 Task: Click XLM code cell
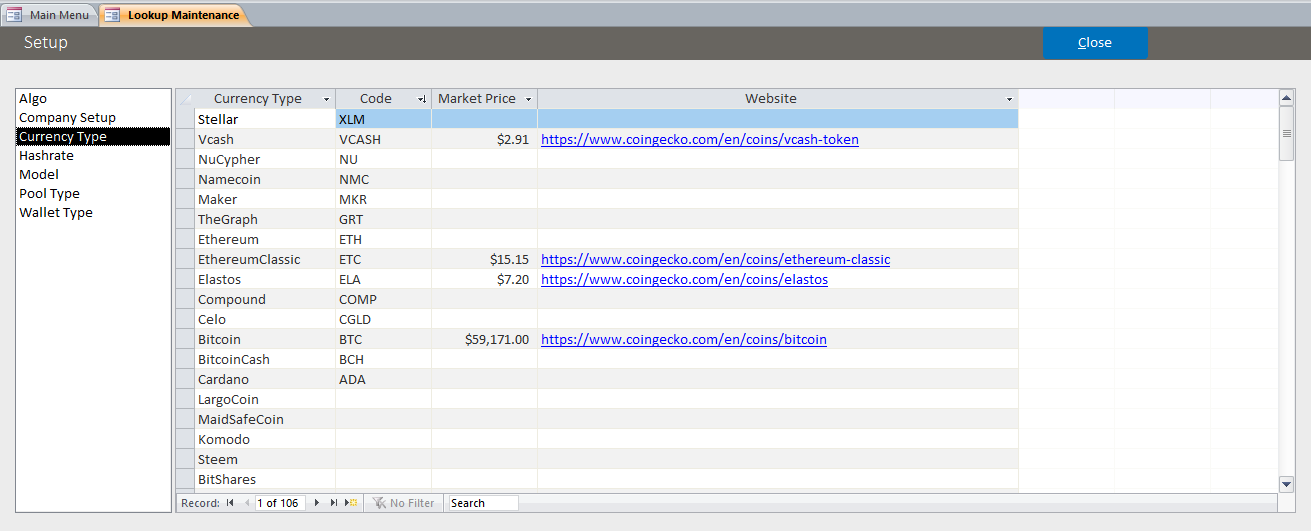coord(383,120)
